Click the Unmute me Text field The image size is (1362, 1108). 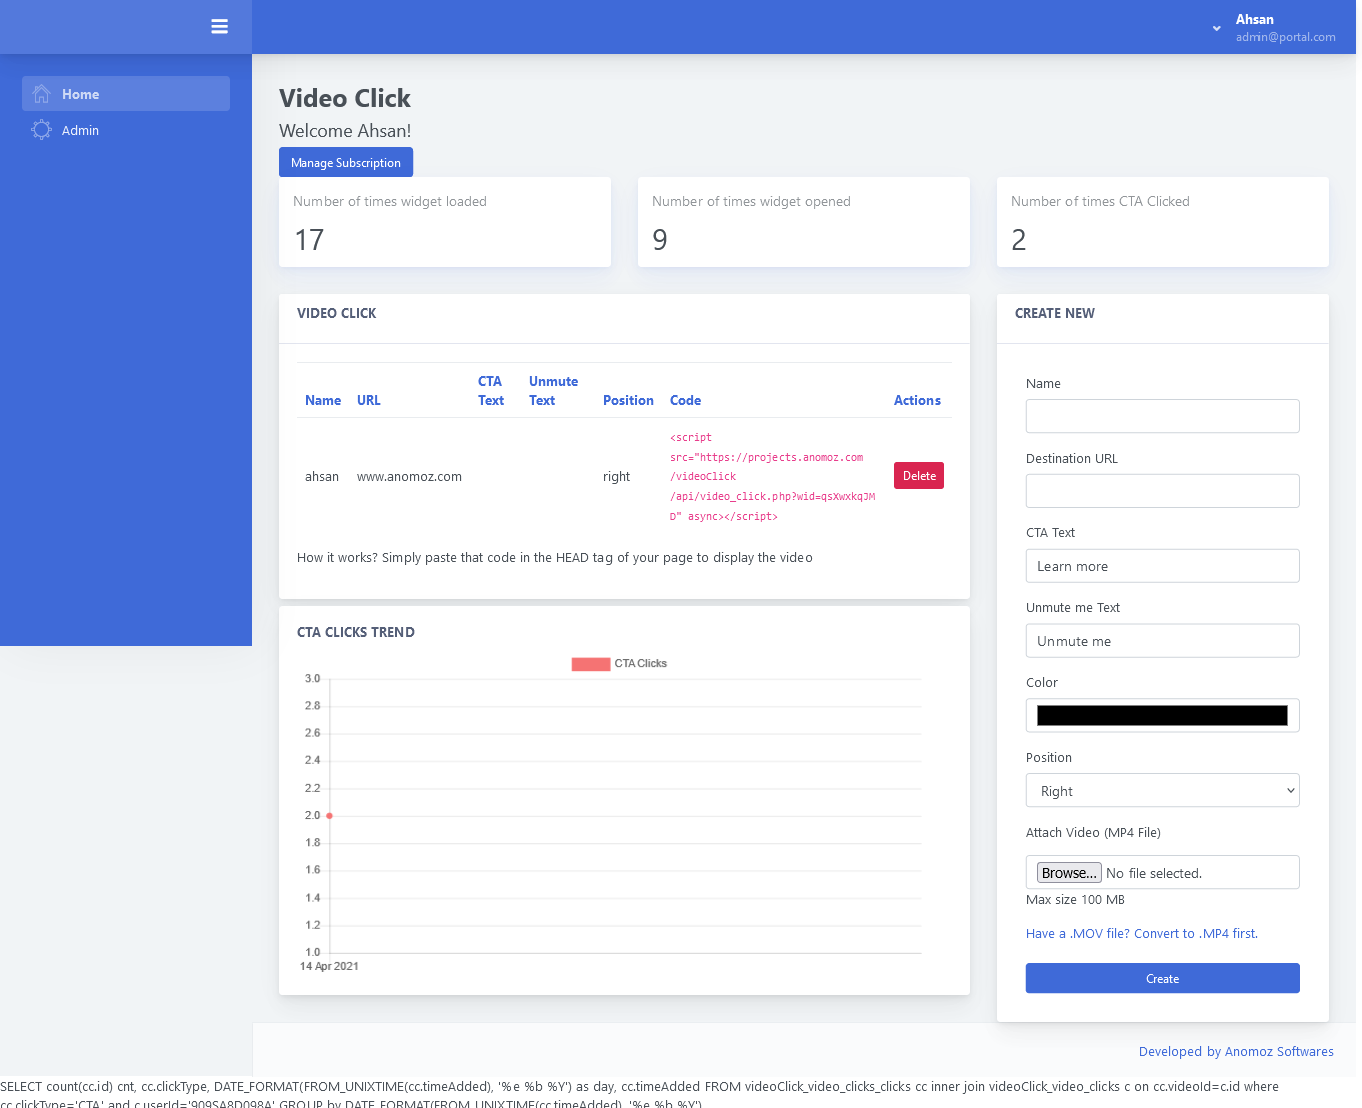coord(1162,641)
